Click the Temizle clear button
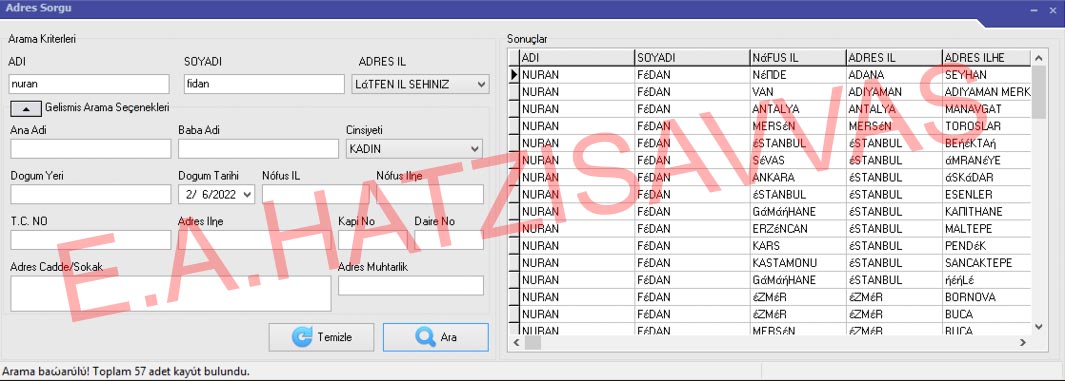This screenshot has width=1065, height=381. 321,337
